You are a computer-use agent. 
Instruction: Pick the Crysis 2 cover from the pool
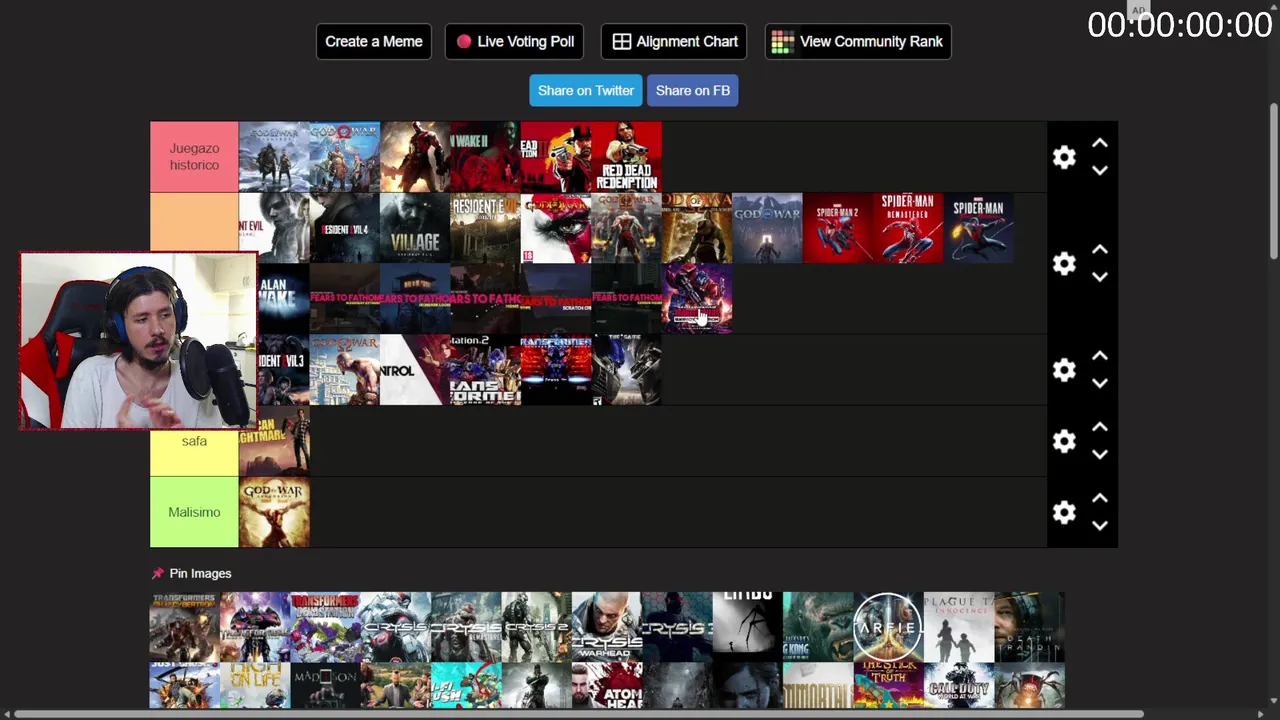(536, 627)
